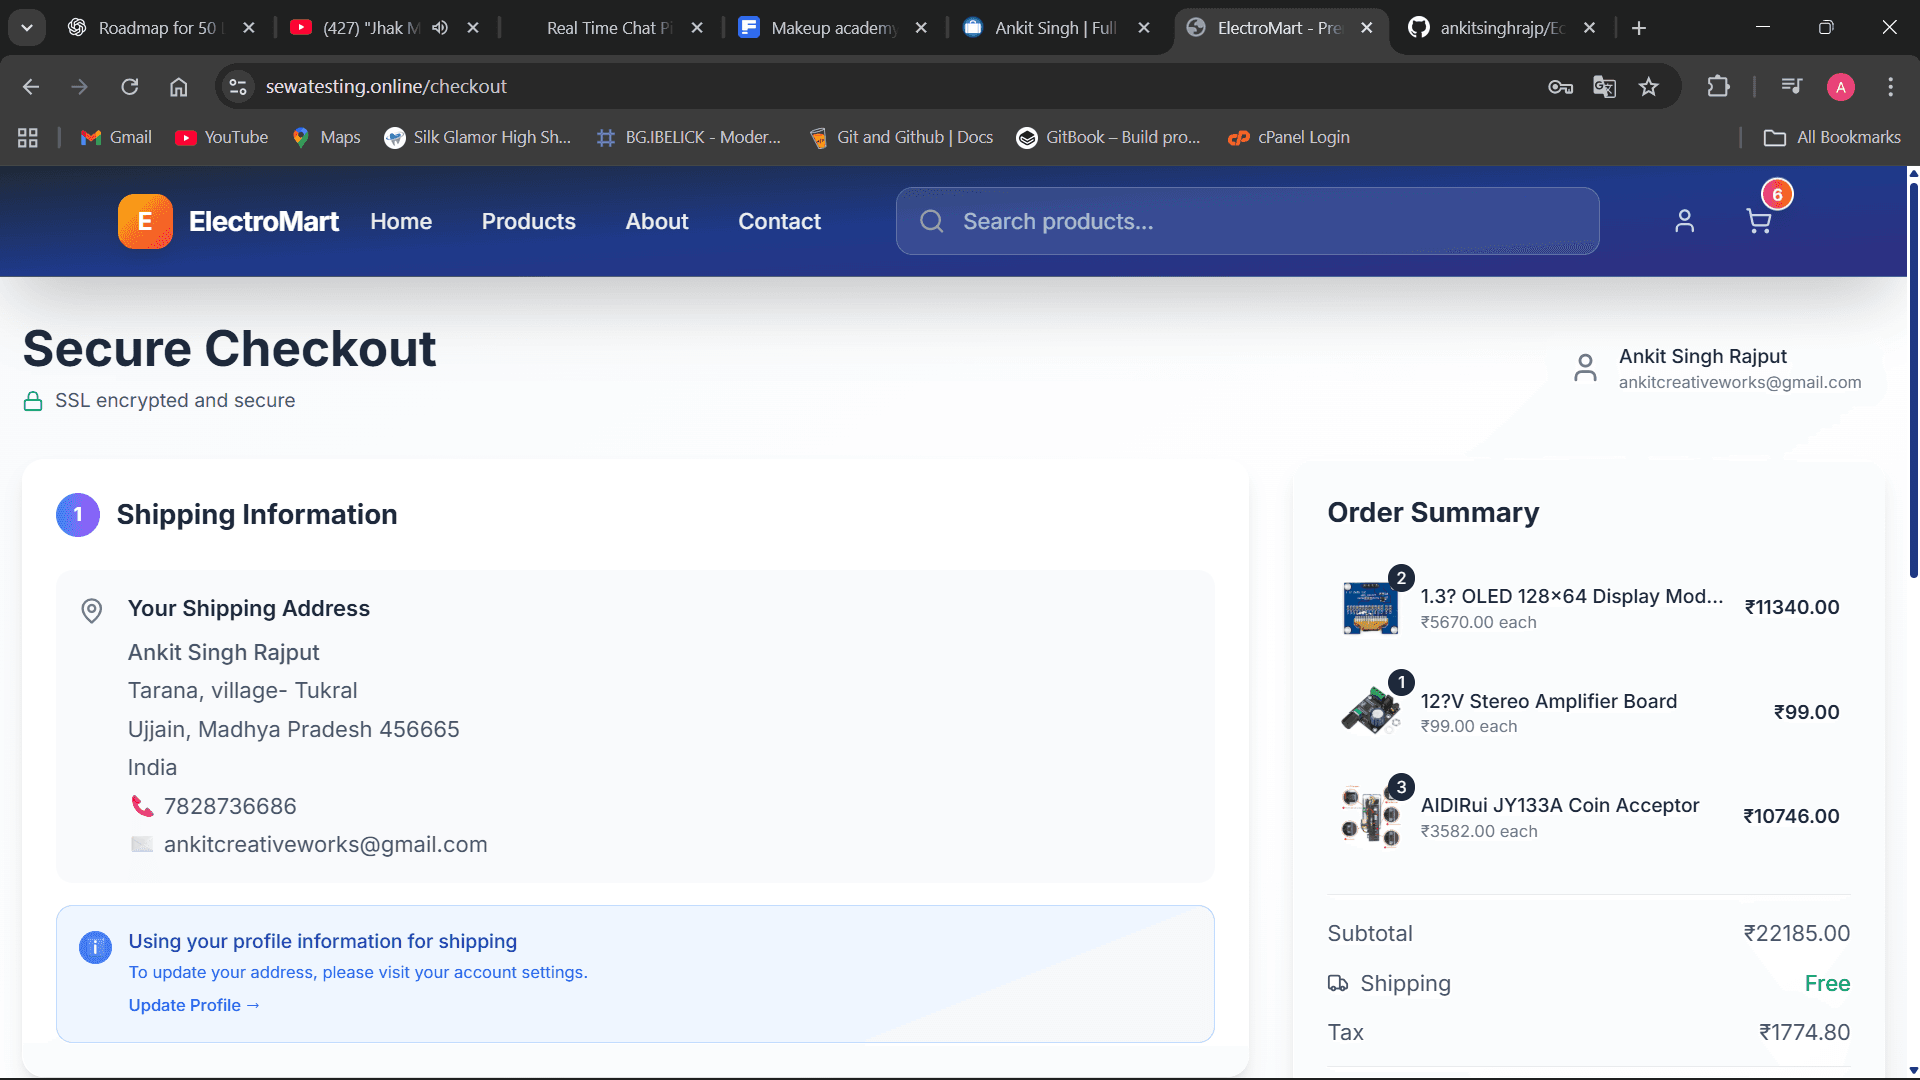Open the Contact navigation link
The width and height of the screenshot is (1920, 1080).
pyautogui.click(x=779, y=221)
